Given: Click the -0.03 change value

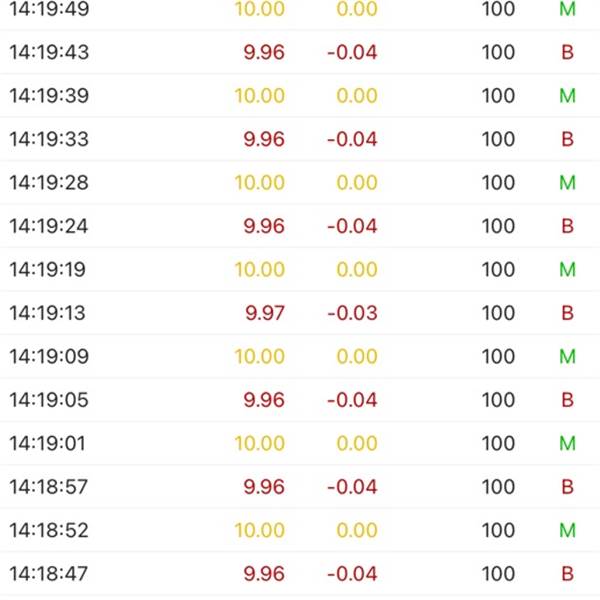Looking at the screenshot, I should [352, 313].
